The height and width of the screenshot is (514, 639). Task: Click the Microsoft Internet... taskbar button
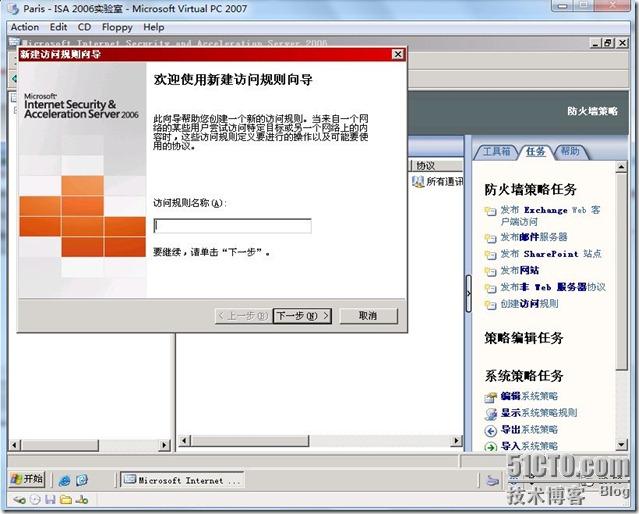coord(182,480)
